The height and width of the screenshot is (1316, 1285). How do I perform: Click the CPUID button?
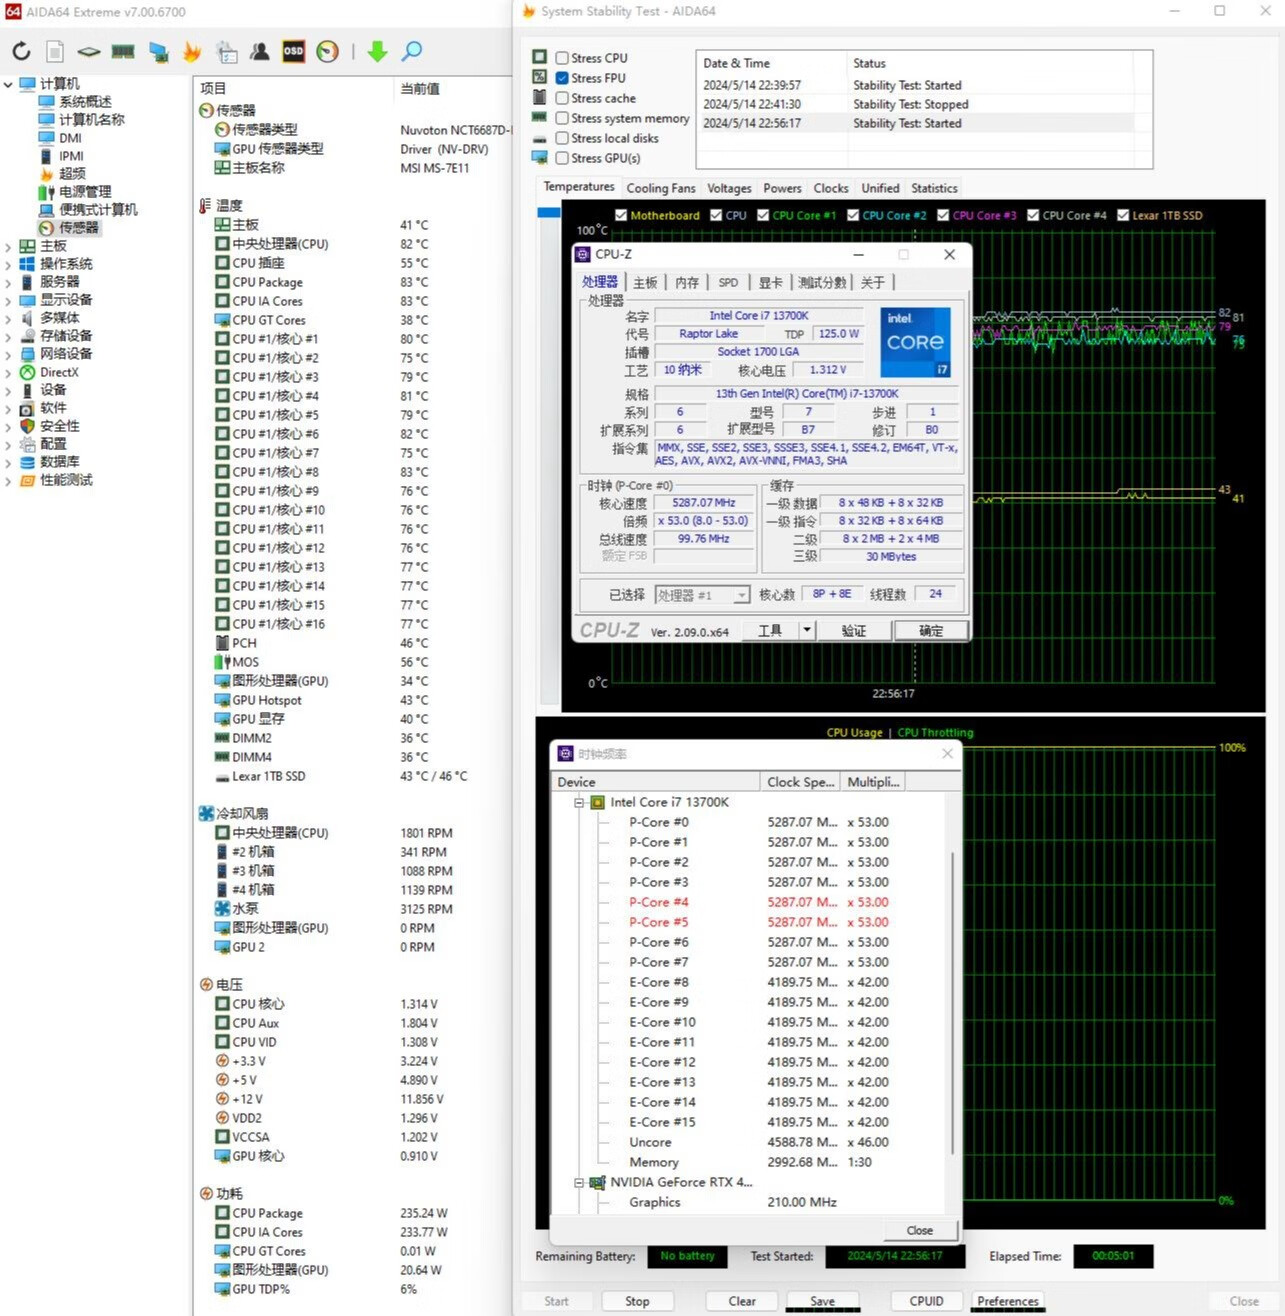(926, 1301)
